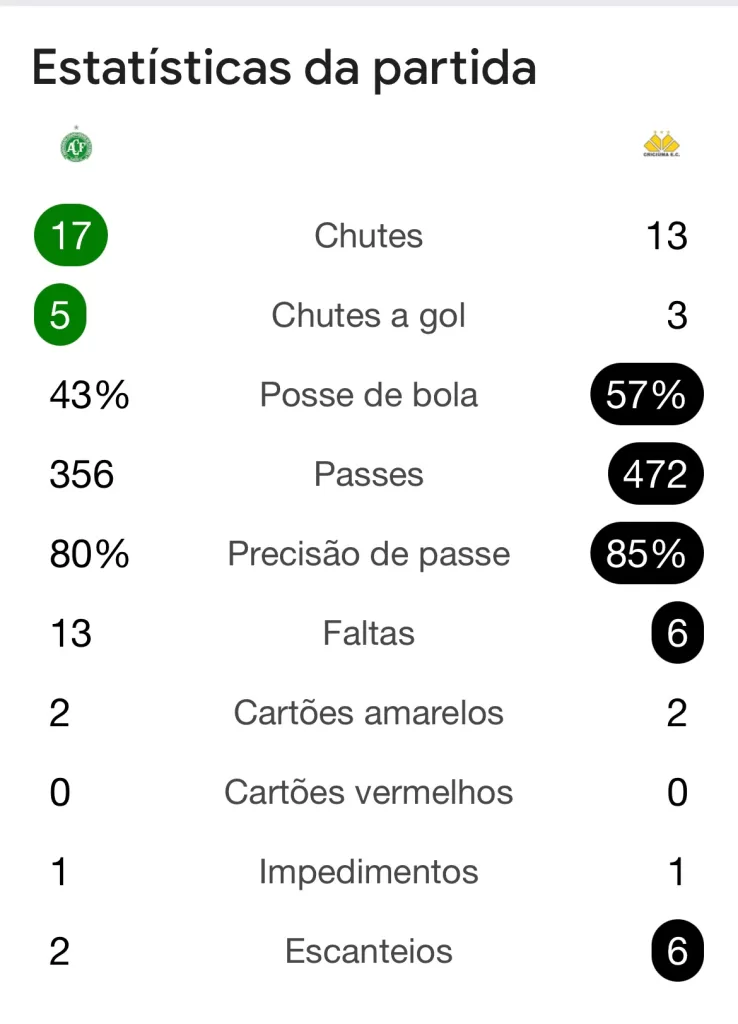Click the Estatísticas da partida heading

point(284,68)
